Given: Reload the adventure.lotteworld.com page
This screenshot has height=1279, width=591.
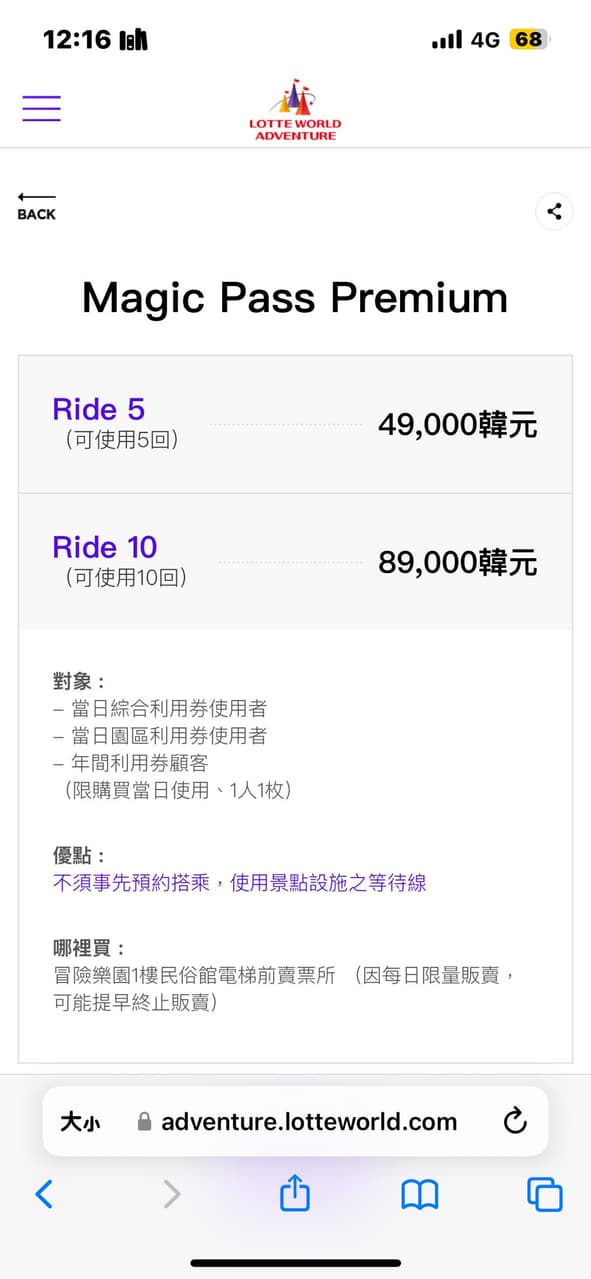Looking at the screenshot, I should pyautogui.click(x=515, y=1121).
